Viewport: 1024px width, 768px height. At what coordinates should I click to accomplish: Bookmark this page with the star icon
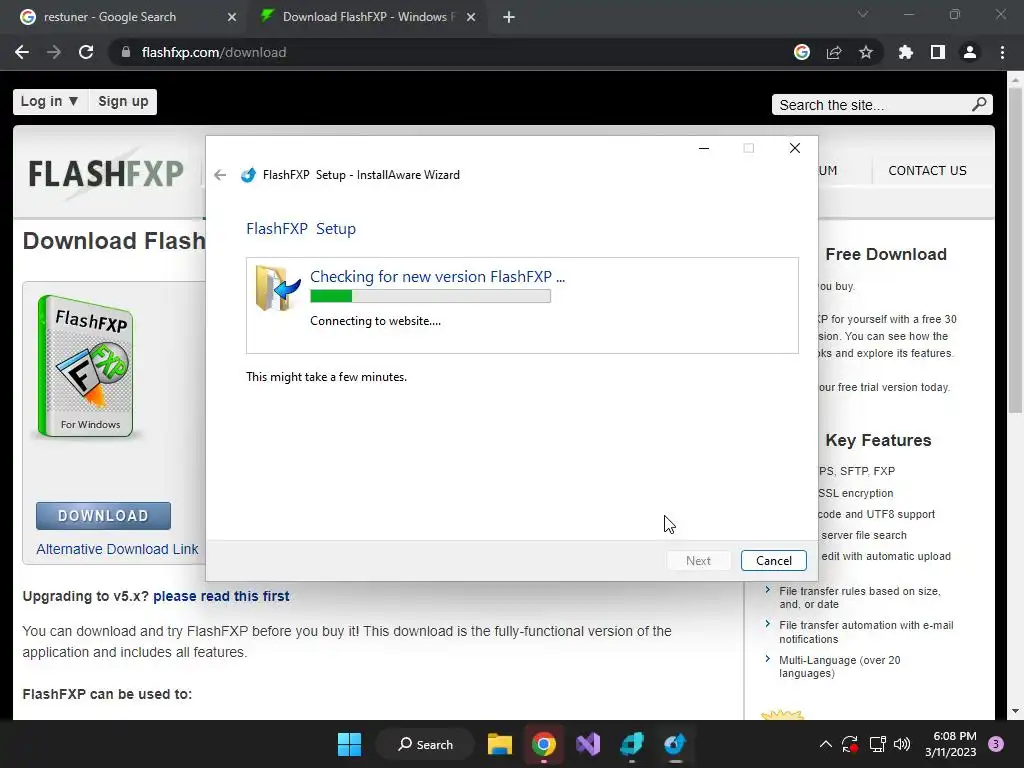pyautogui.click(x=865, y=52)
